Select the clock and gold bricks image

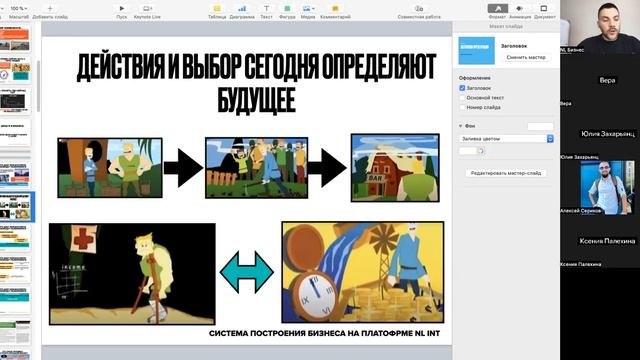[x=363, y=272]
